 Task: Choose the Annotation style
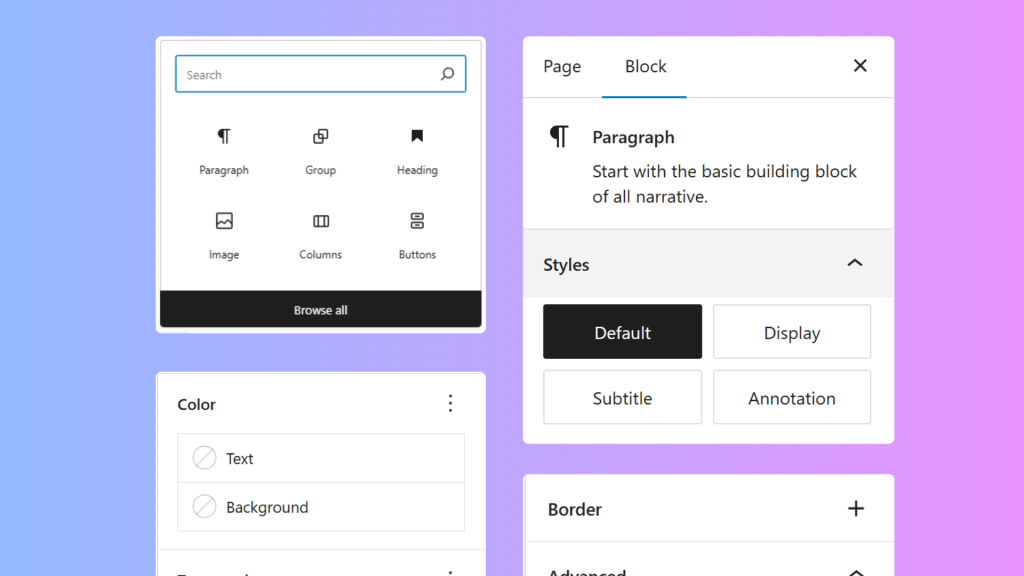(792, 397)
